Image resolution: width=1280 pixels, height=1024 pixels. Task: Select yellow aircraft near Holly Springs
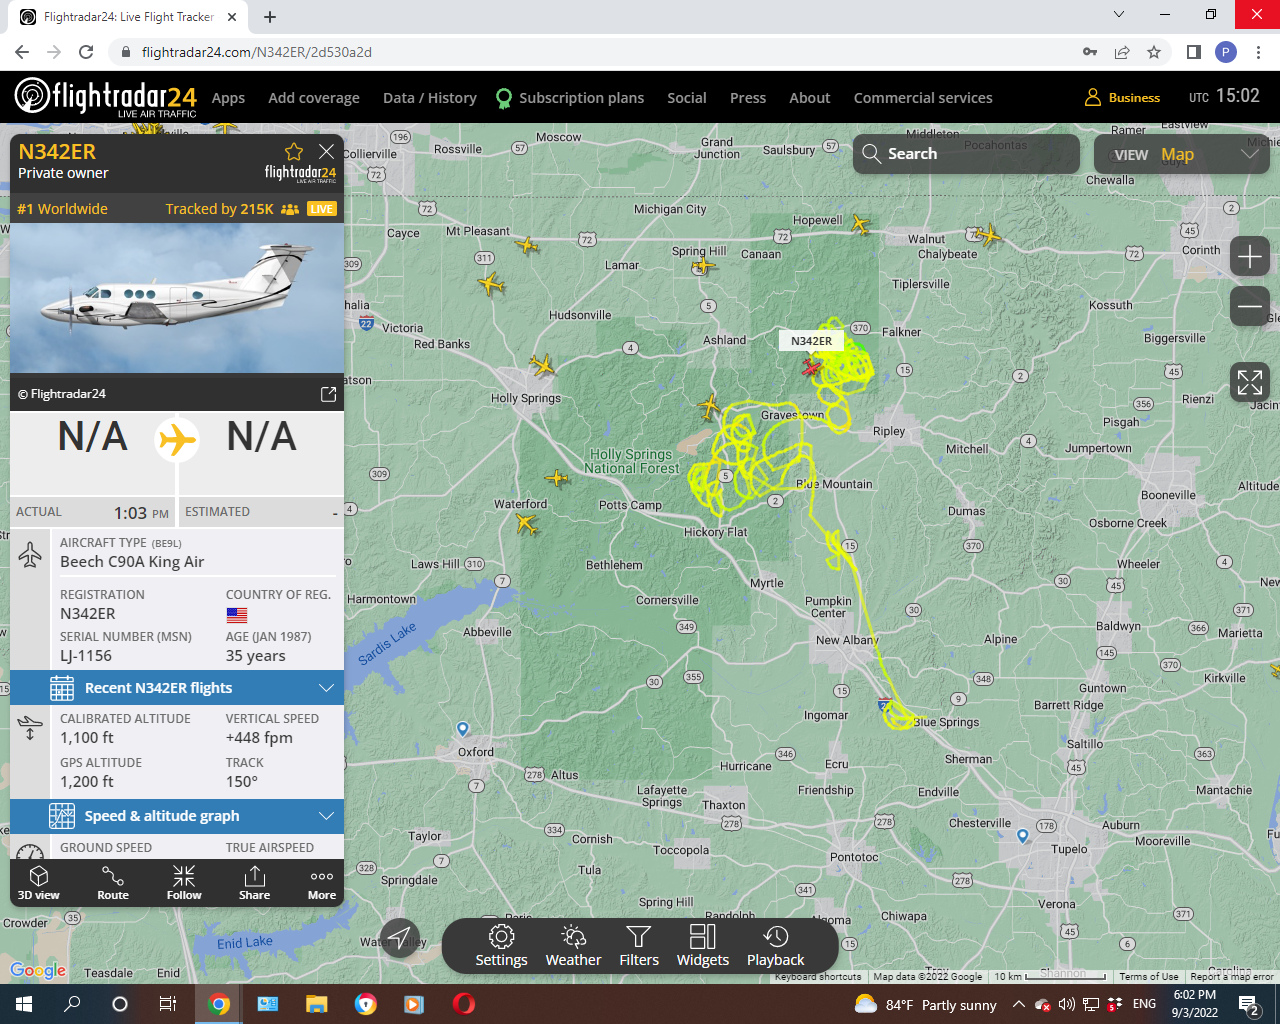click(542, 365)
